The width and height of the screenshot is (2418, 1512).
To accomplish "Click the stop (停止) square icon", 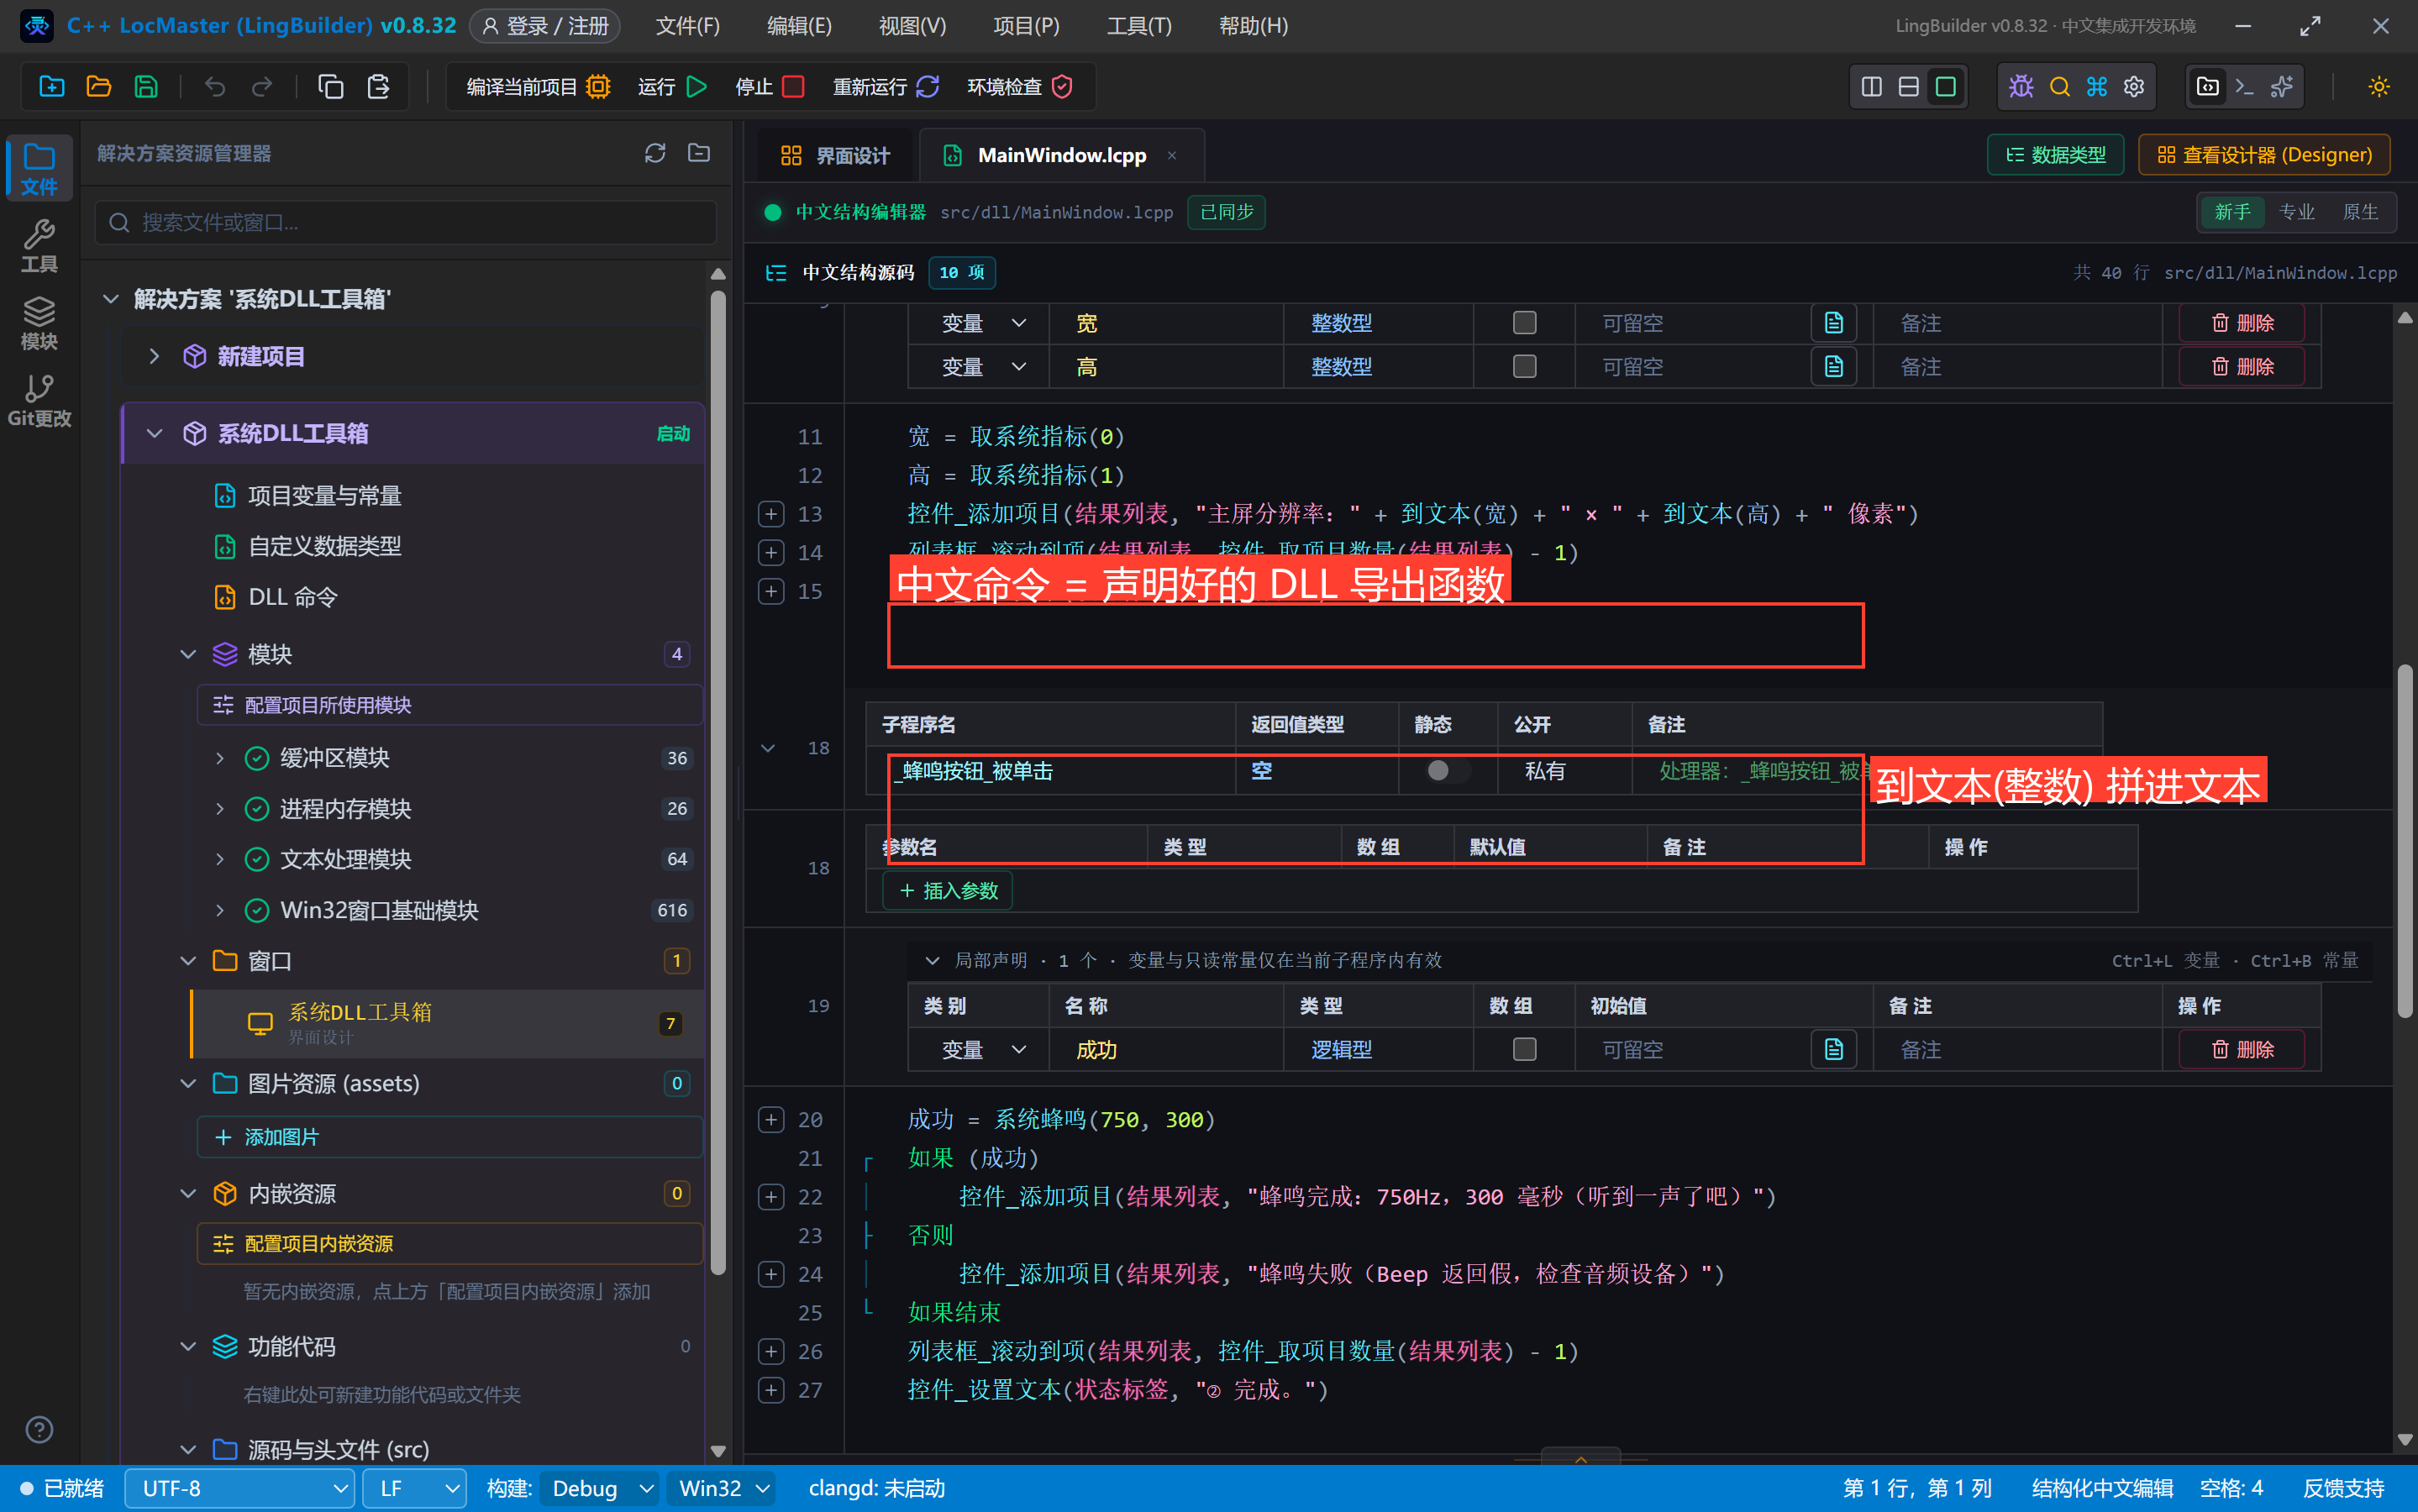I will click(x=793, y=87).
